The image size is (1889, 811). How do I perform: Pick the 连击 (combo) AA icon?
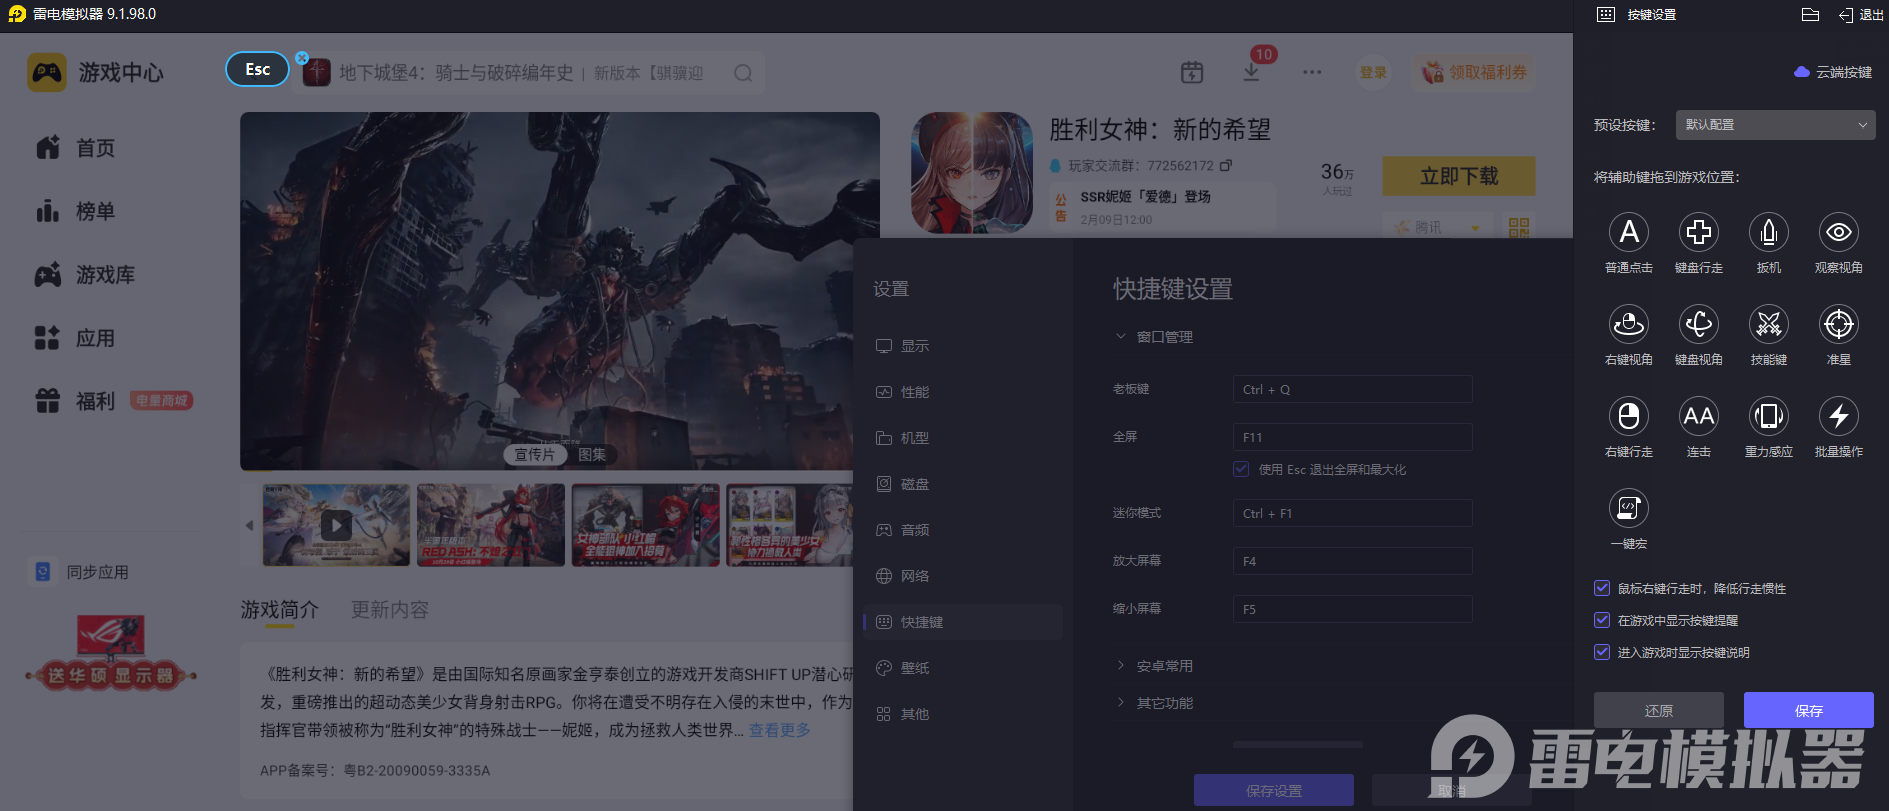1698,417
